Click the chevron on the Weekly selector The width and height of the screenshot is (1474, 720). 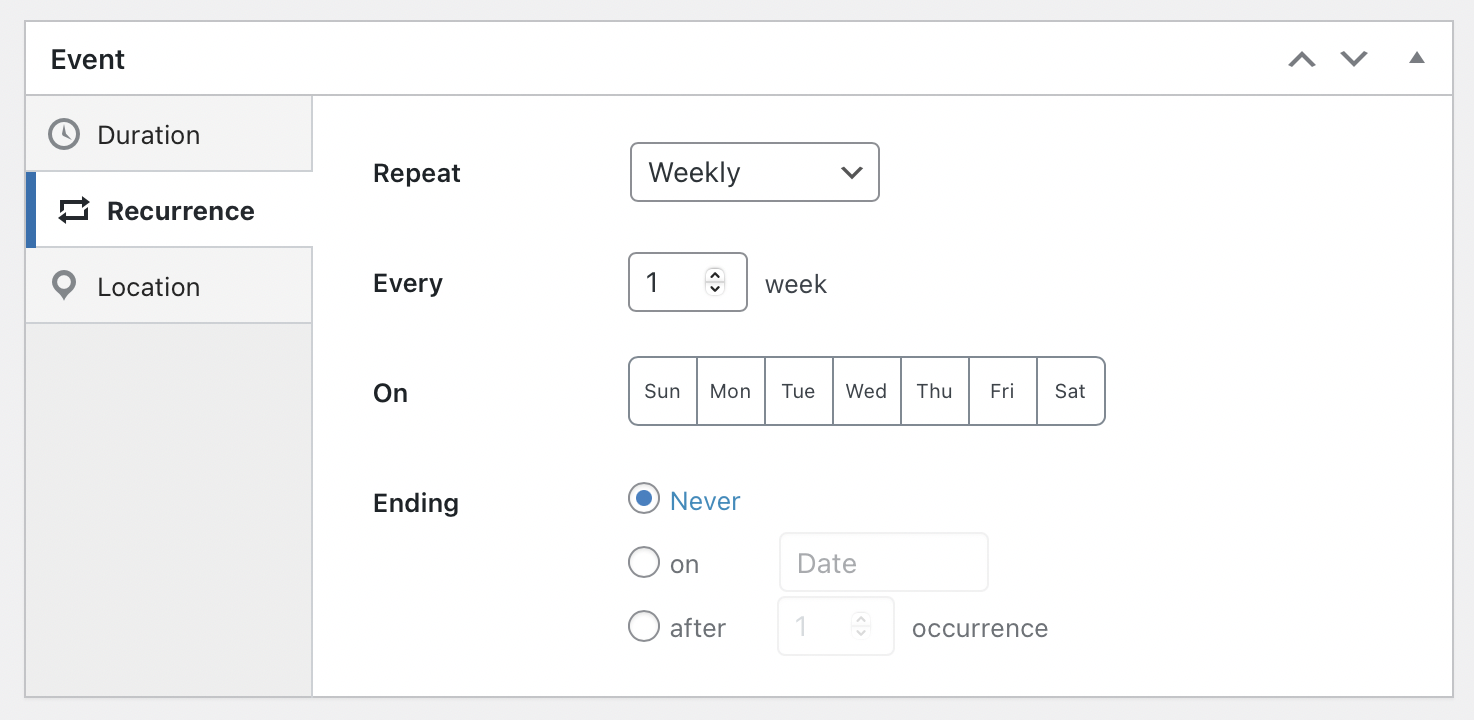851,172
